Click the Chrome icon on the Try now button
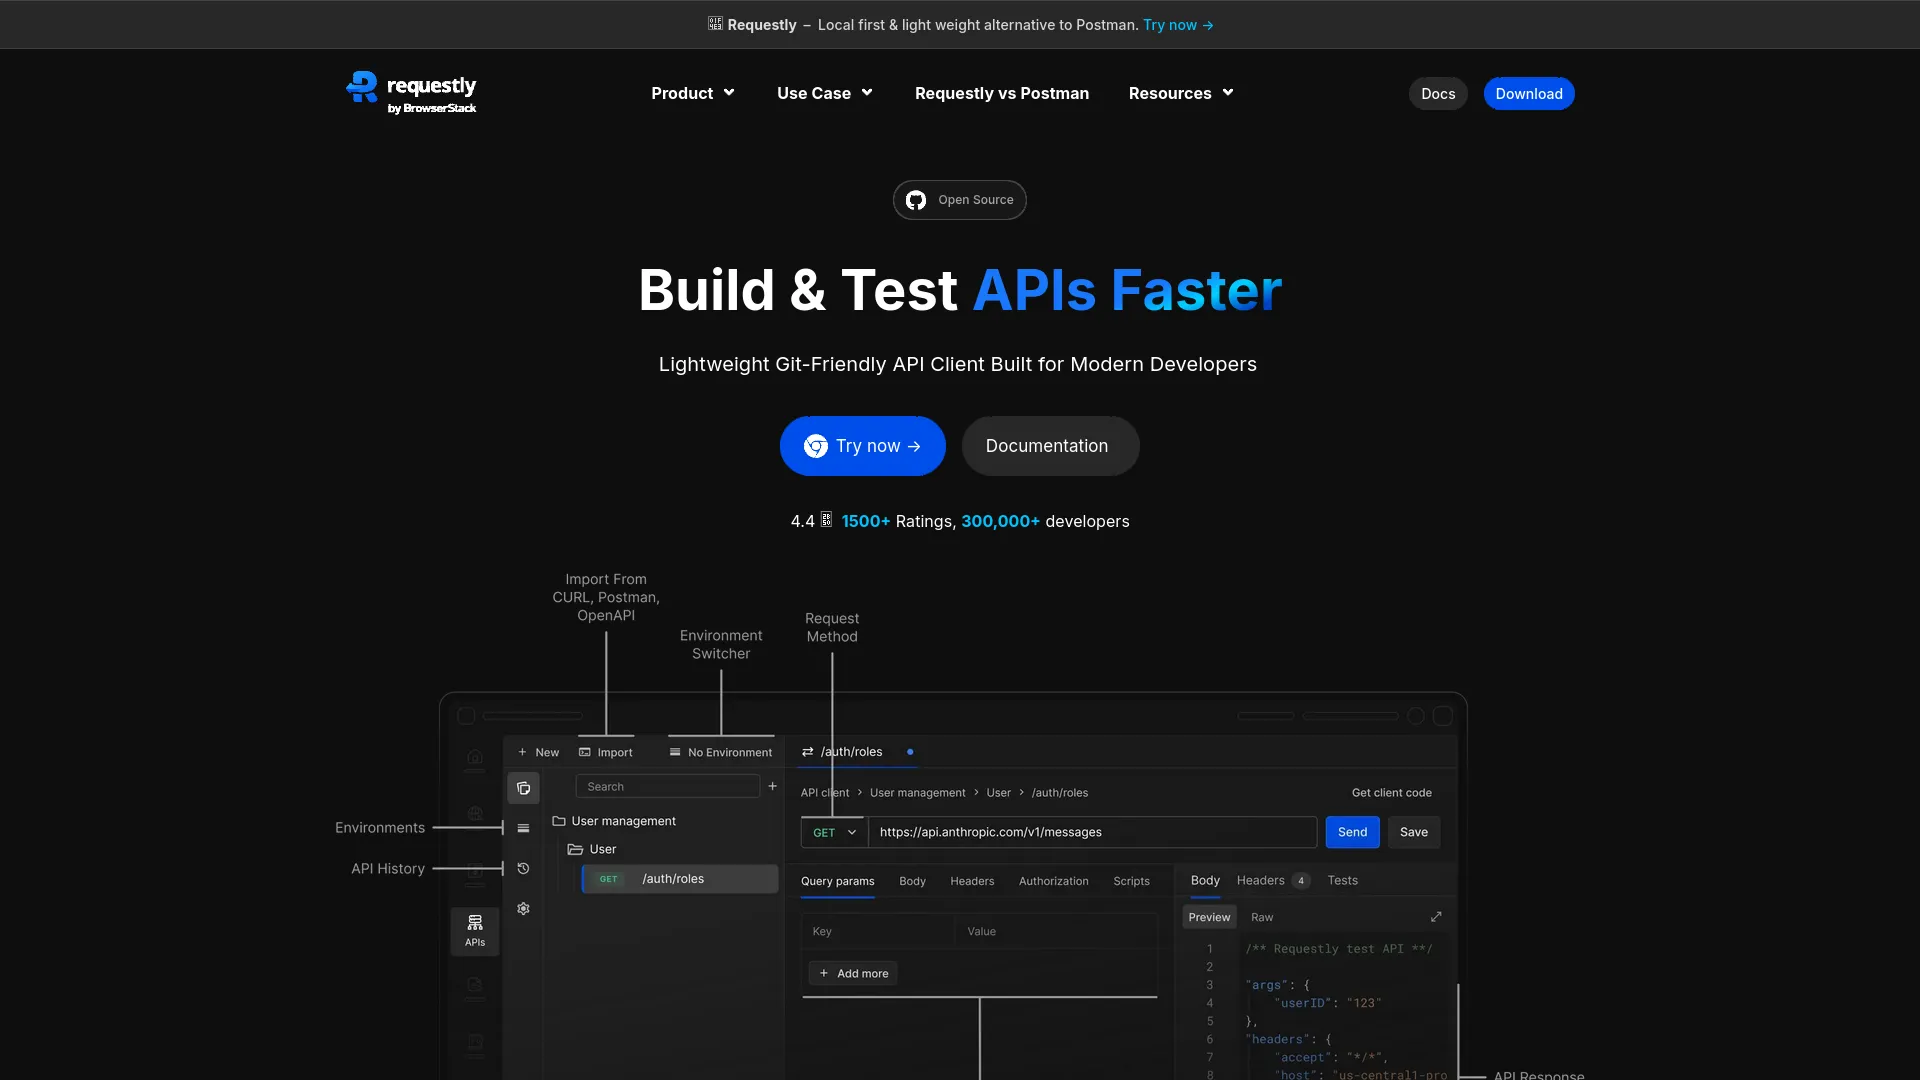 [x=816, y=446]
